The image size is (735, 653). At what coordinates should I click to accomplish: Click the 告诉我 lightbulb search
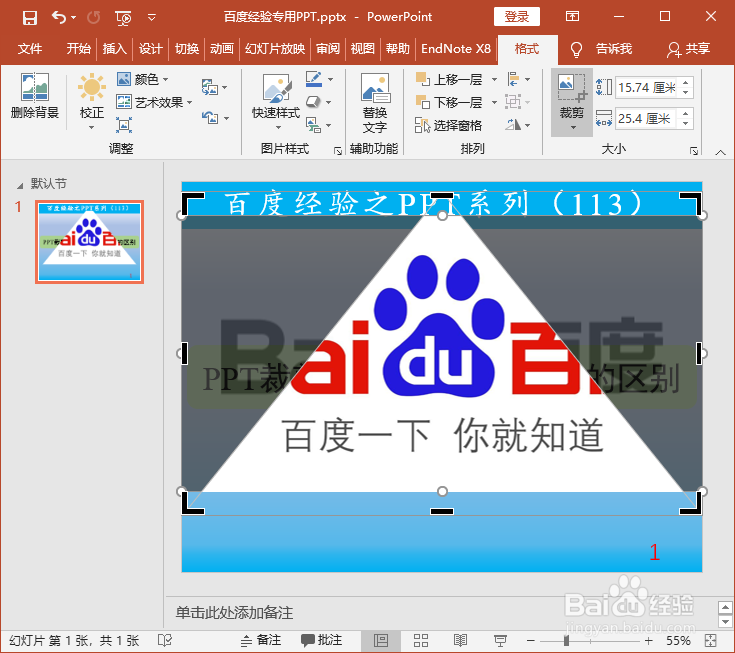click(601, 49)
